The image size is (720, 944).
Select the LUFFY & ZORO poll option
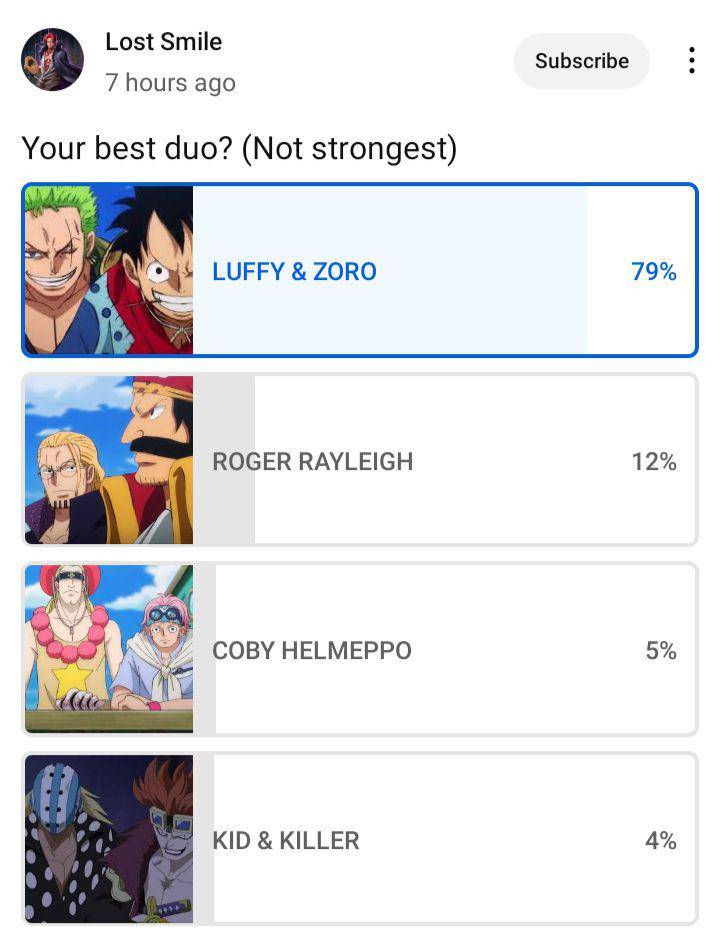(360, 270)
